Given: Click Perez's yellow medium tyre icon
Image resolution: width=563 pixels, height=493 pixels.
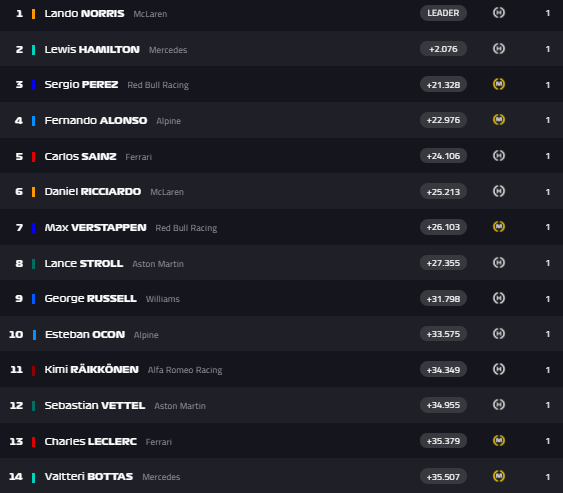Looking at the screenshot, I should point(499,84).
